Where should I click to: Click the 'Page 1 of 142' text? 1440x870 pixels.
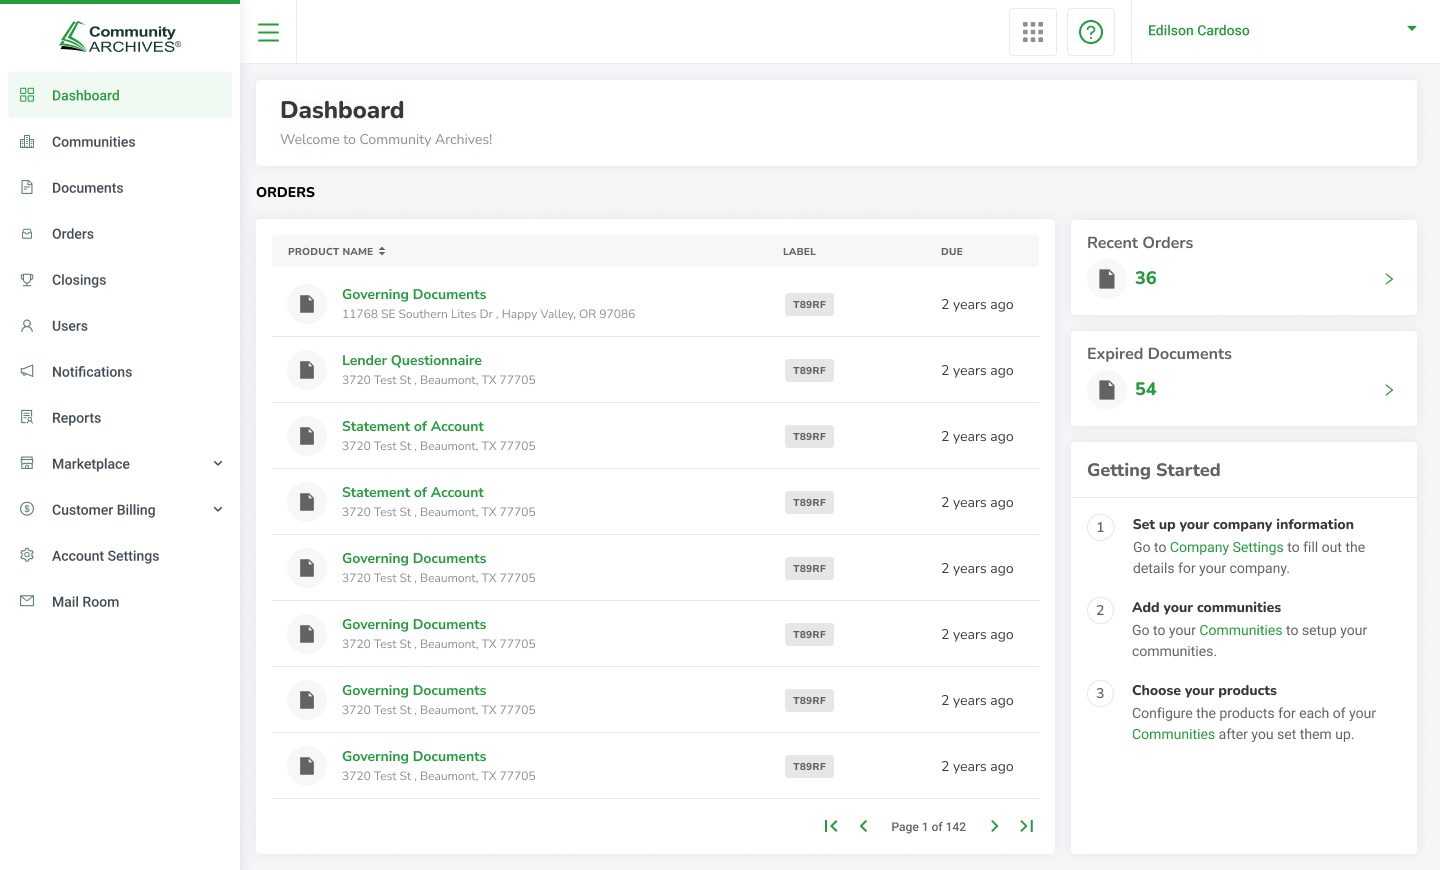pos(928,827)
